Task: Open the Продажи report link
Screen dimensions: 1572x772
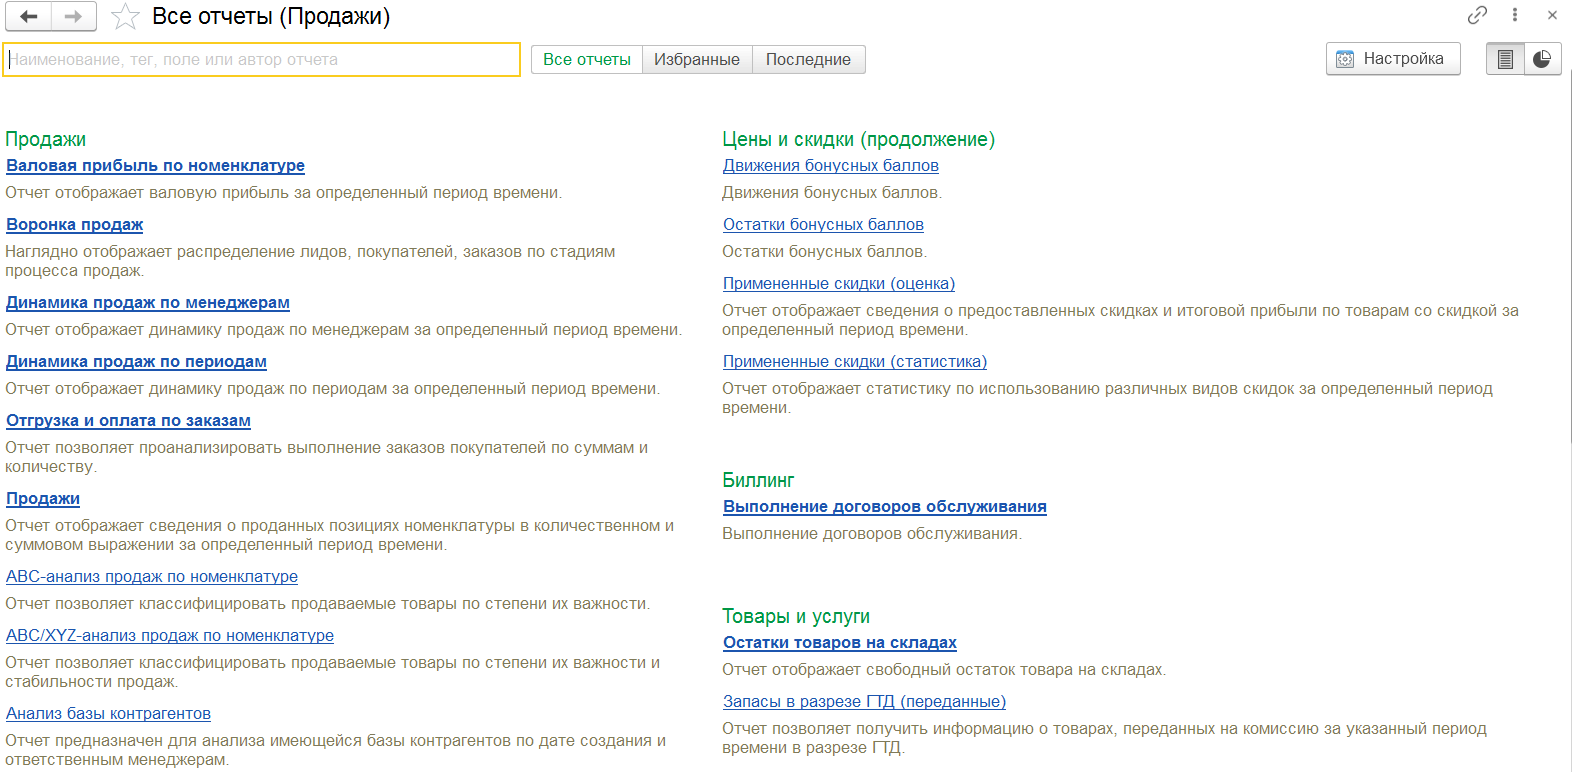Action: (x=43, y=499)
